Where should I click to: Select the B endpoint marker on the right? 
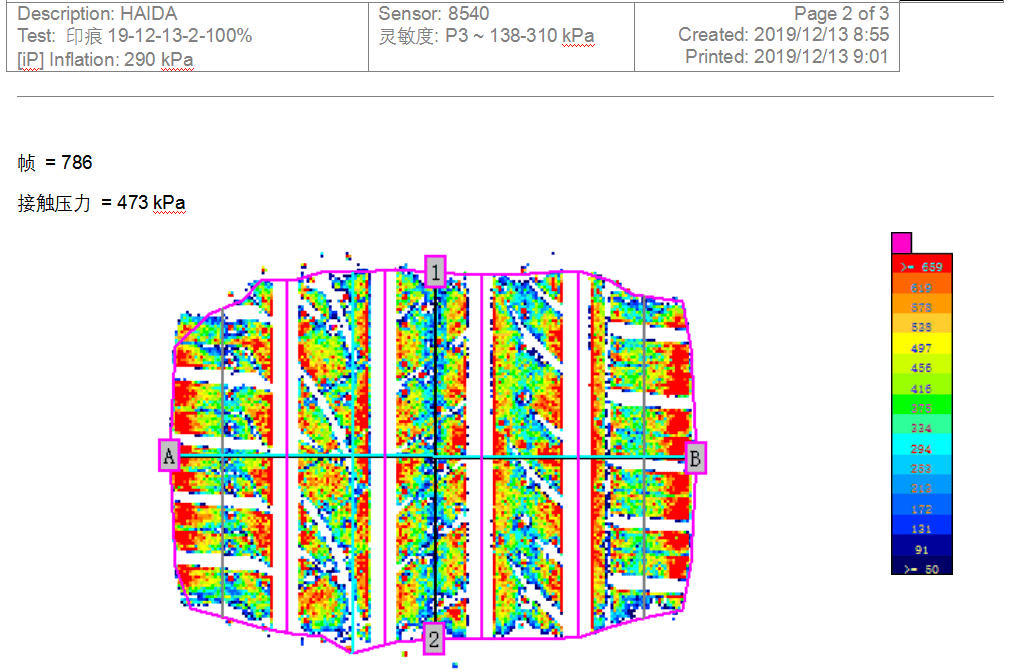click(695, 457)
